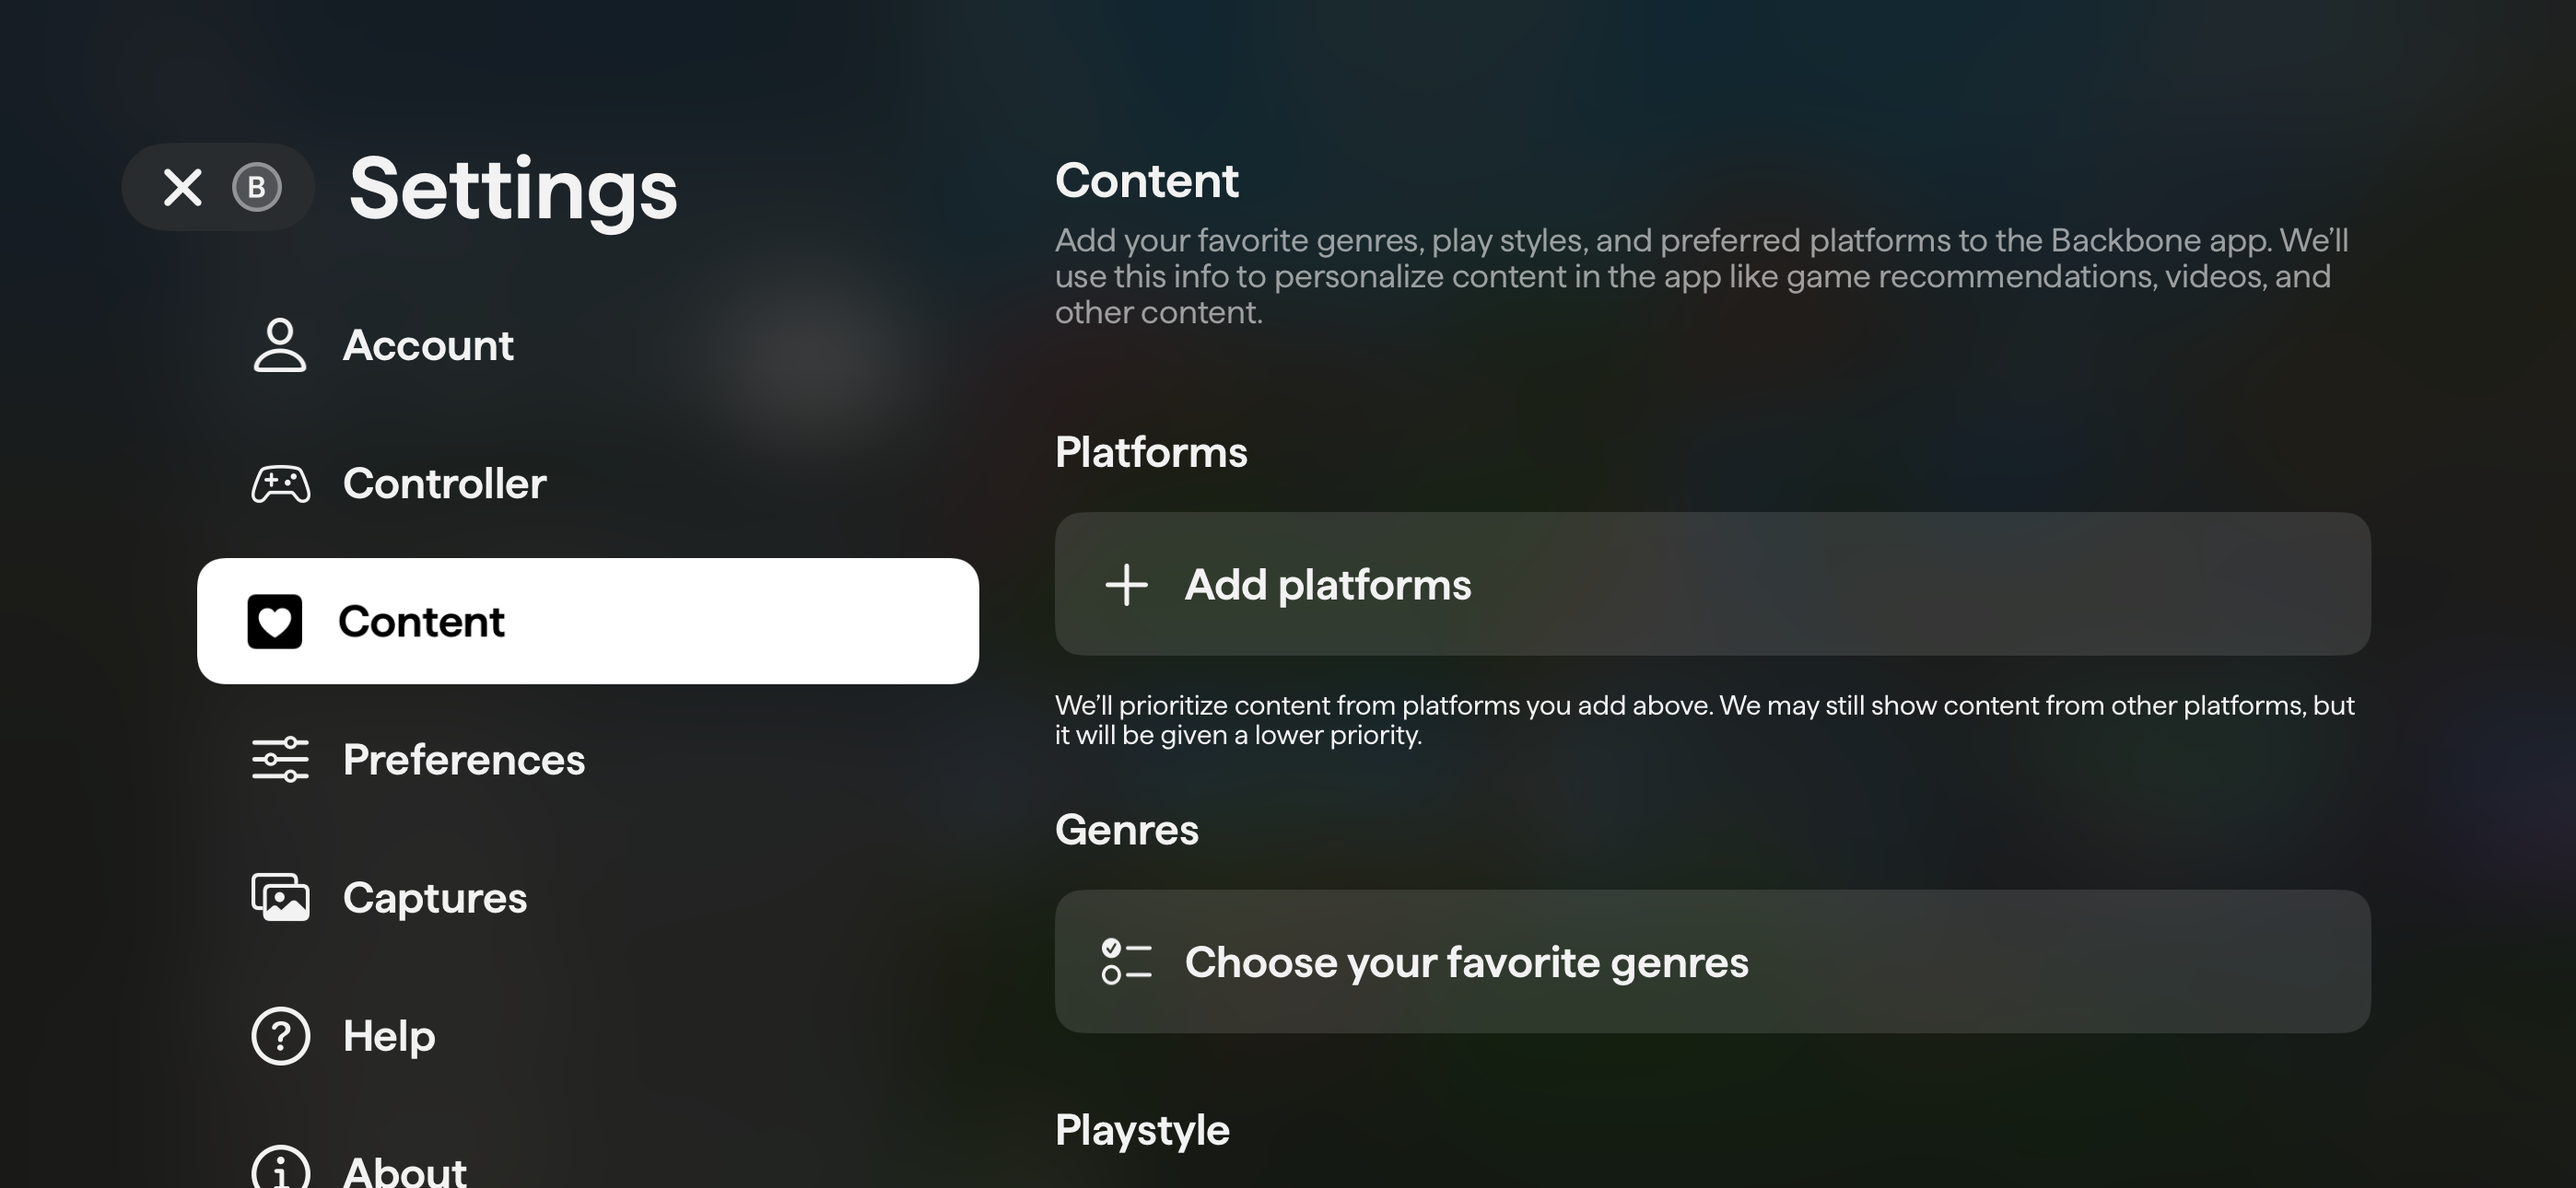The width and height of the screenshot is (2576, 1188).
Task: Open the Captures section
Action: [x=434, y=897]
